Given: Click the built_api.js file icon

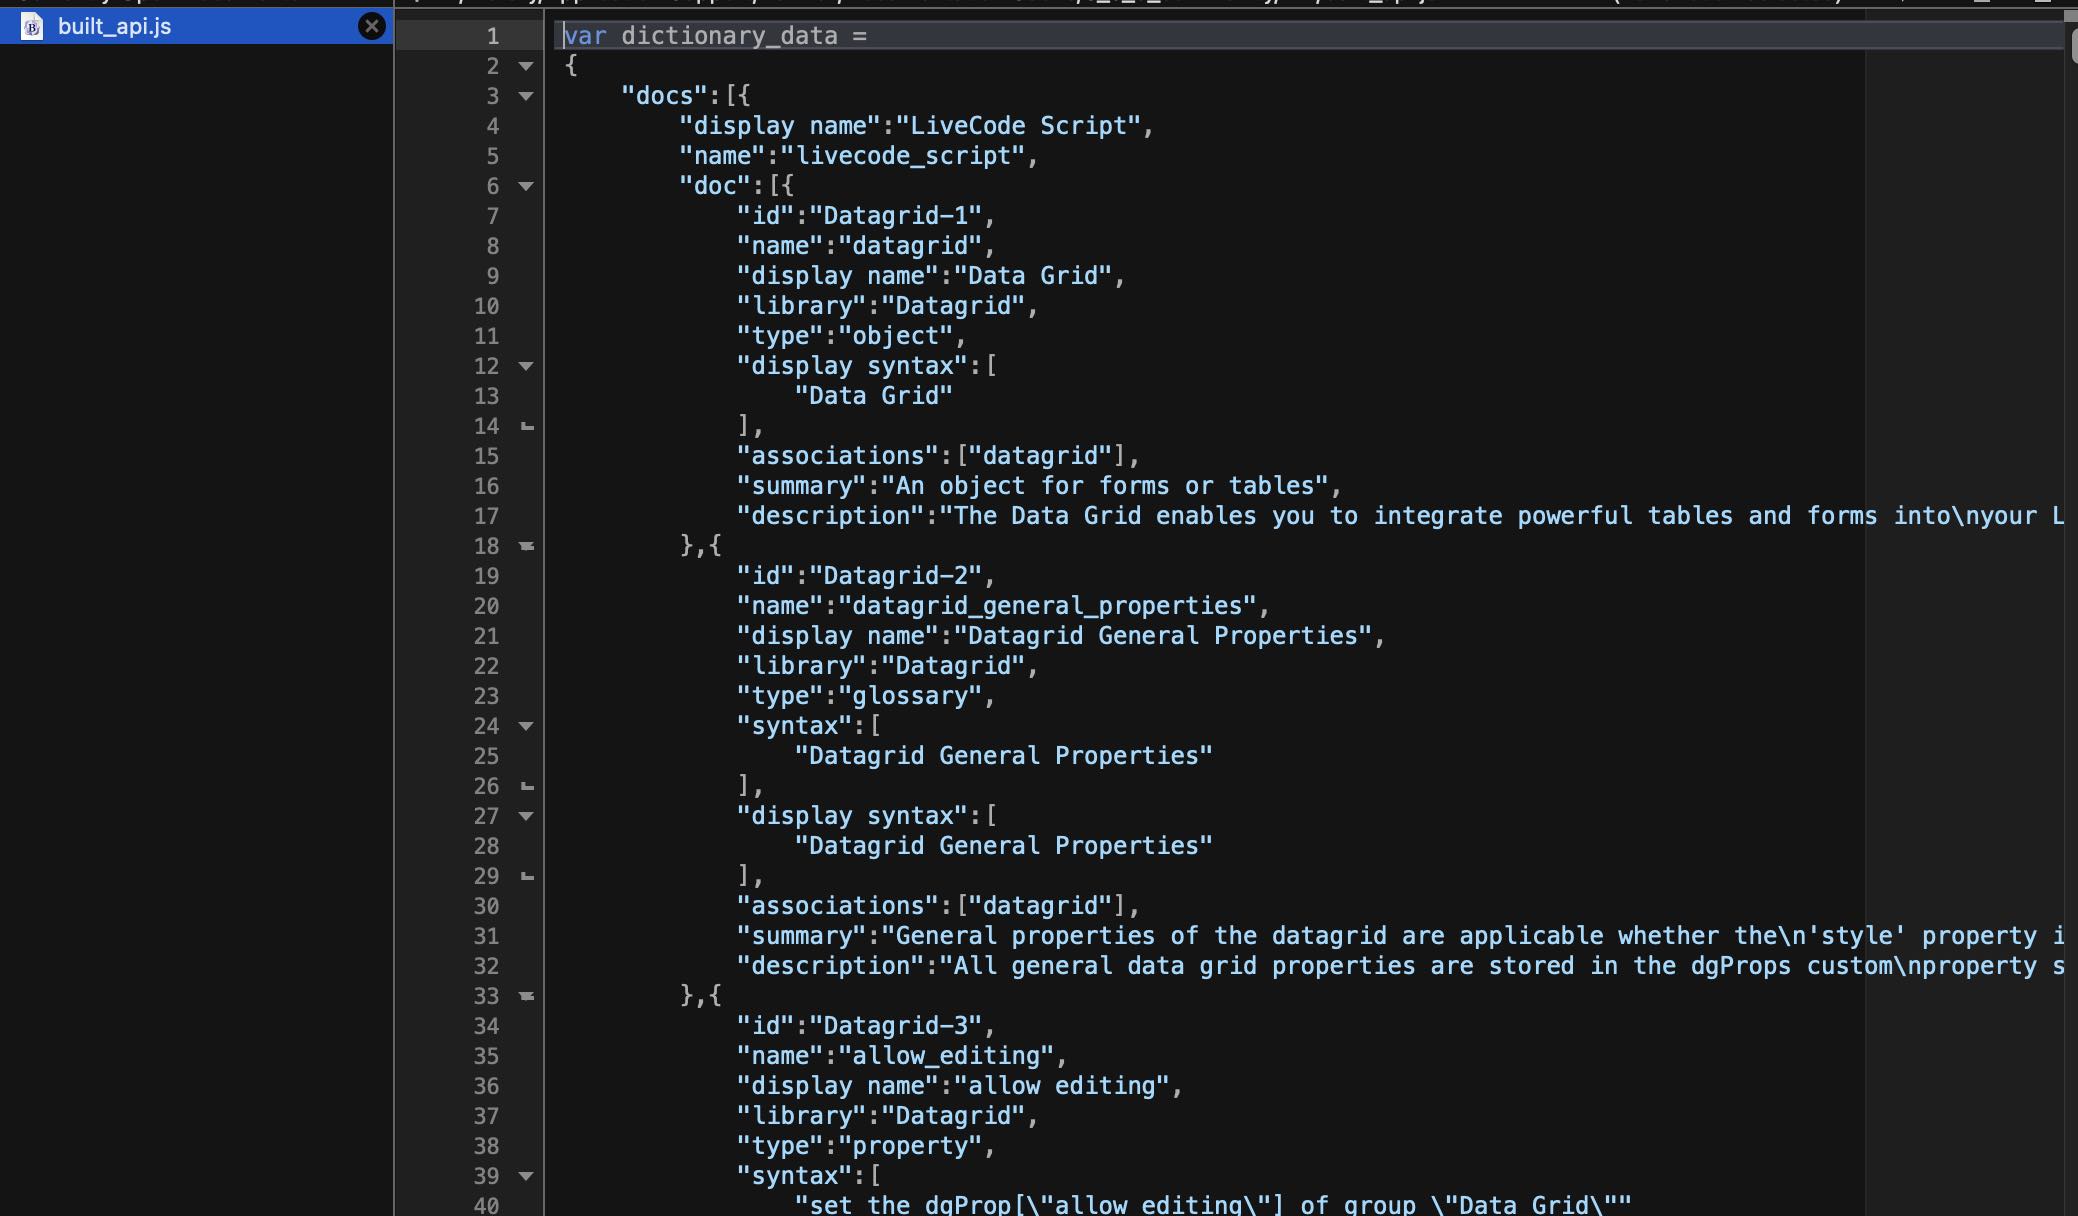Looking at the screenshot, I should [x=32, y=26].
